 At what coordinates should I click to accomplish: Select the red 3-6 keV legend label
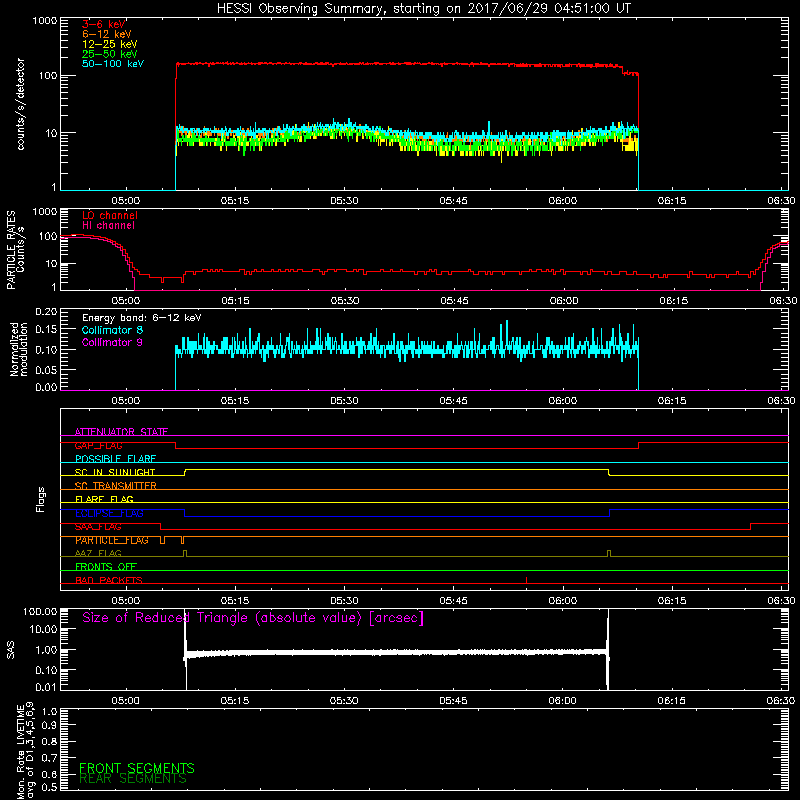103,24
